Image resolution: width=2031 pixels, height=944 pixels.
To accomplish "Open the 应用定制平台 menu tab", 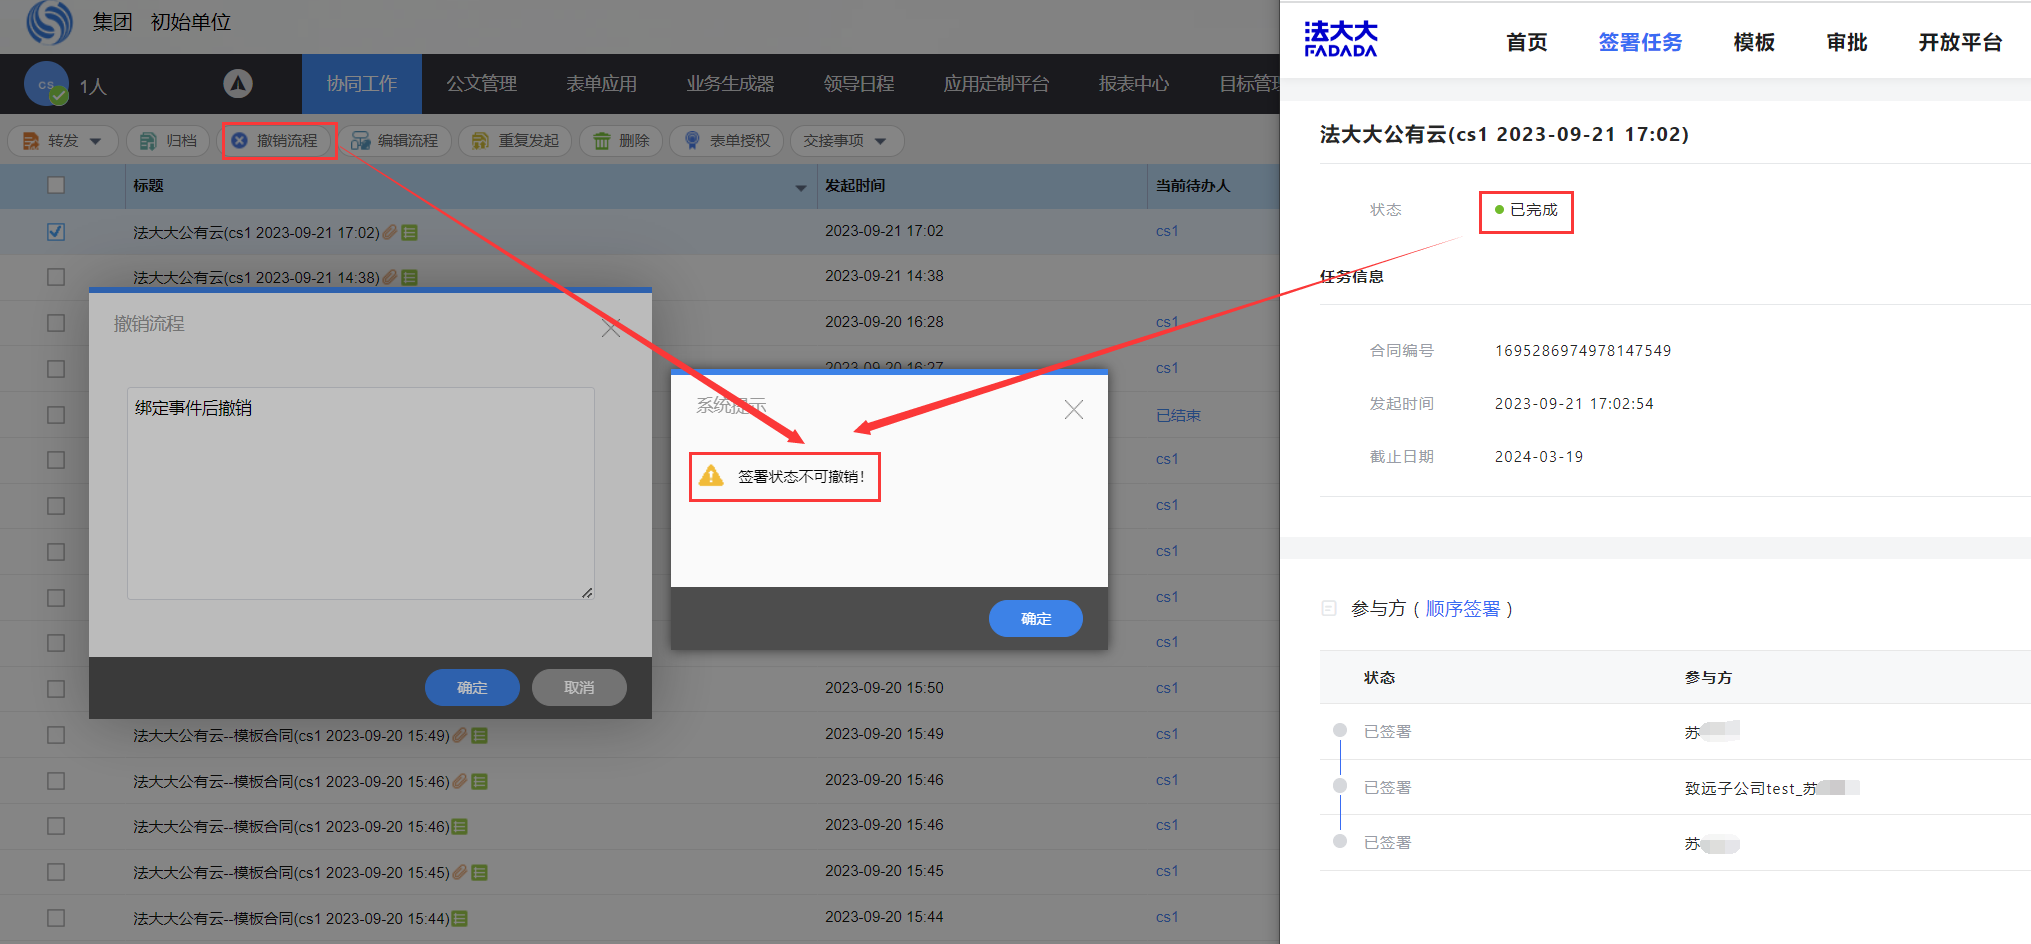I will click(996, 84).
